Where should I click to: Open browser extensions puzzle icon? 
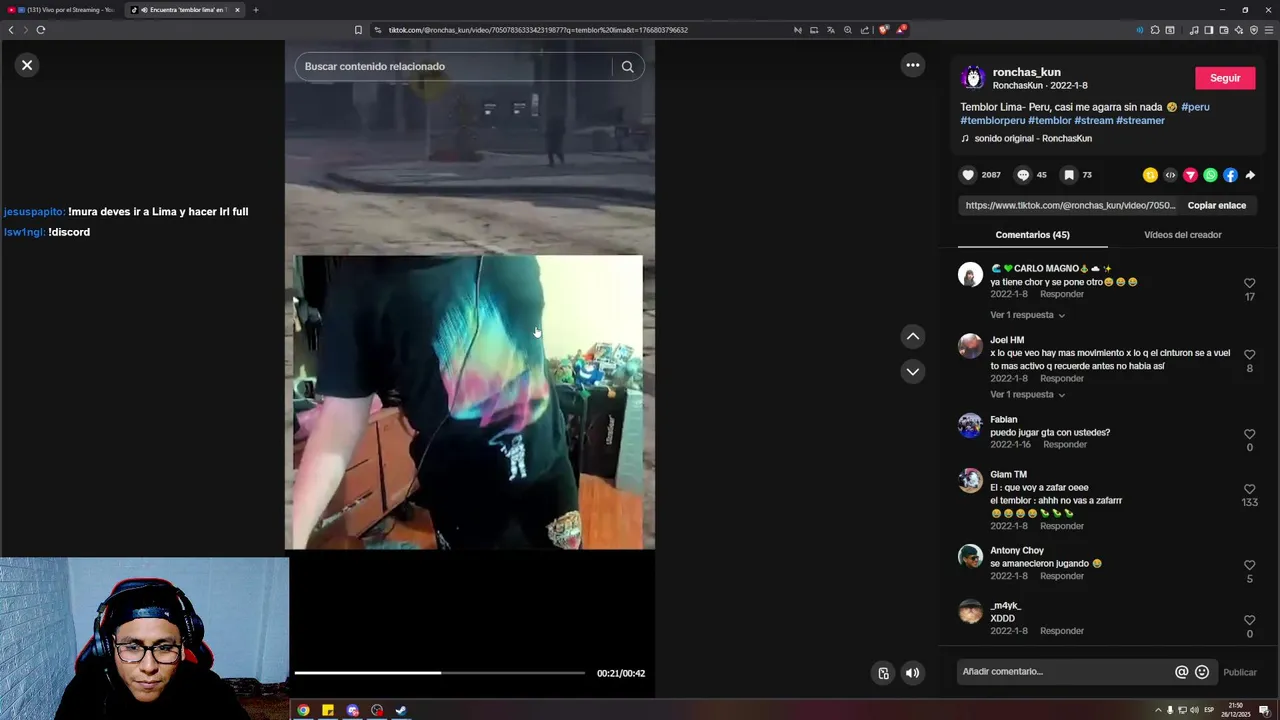coord(1155,30)
